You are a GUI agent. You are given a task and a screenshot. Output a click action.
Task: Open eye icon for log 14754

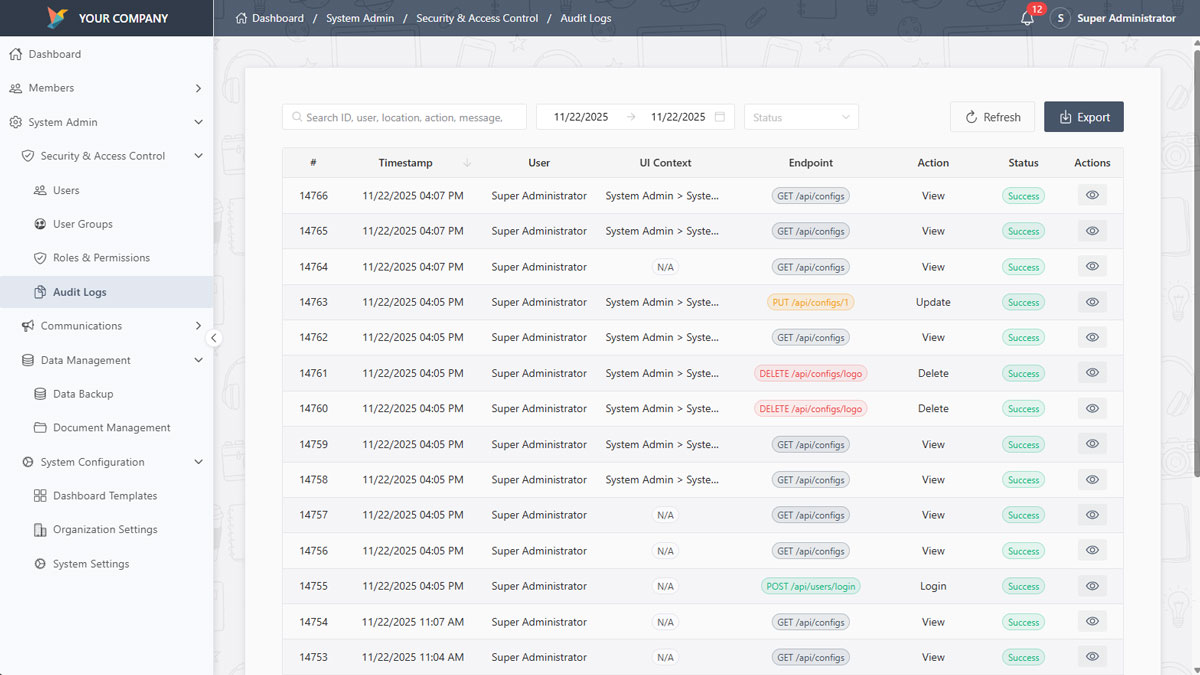coord(1092,622)
